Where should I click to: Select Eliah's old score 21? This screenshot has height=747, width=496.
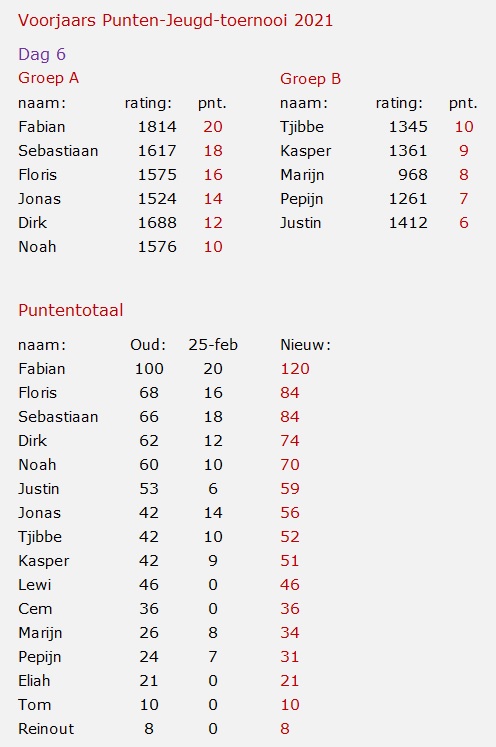[x=149, y=680]
